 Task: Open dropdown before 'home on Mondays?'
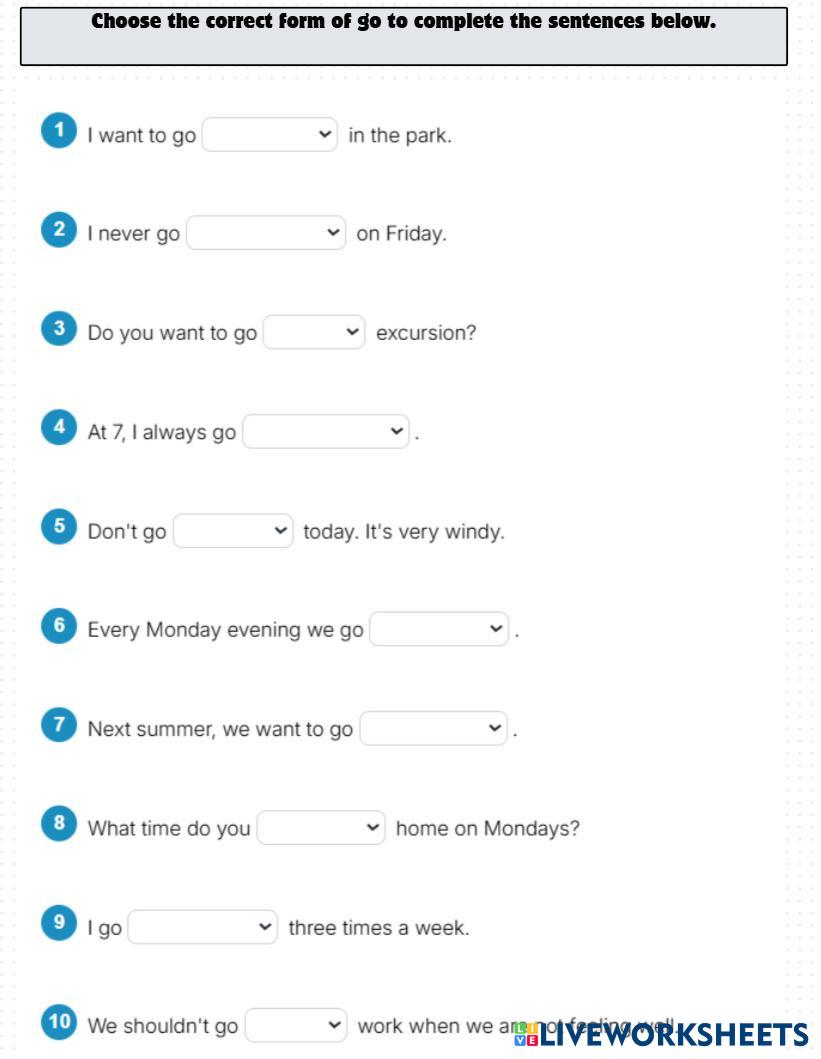coord(321,828)
